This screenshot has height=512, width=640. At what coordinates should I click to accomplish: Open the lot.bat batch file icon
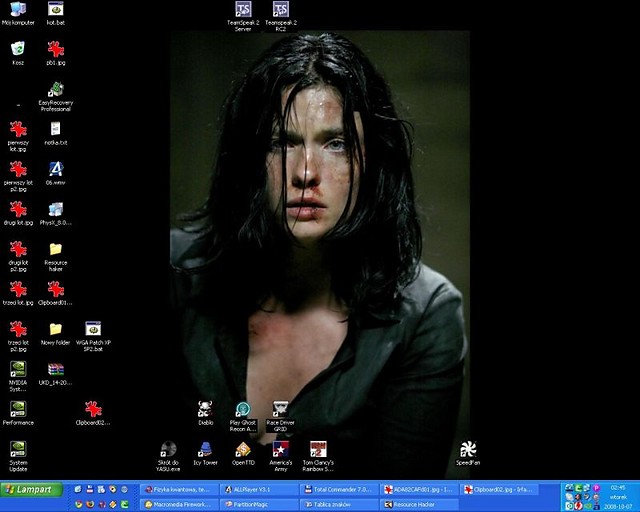point(56,13)
